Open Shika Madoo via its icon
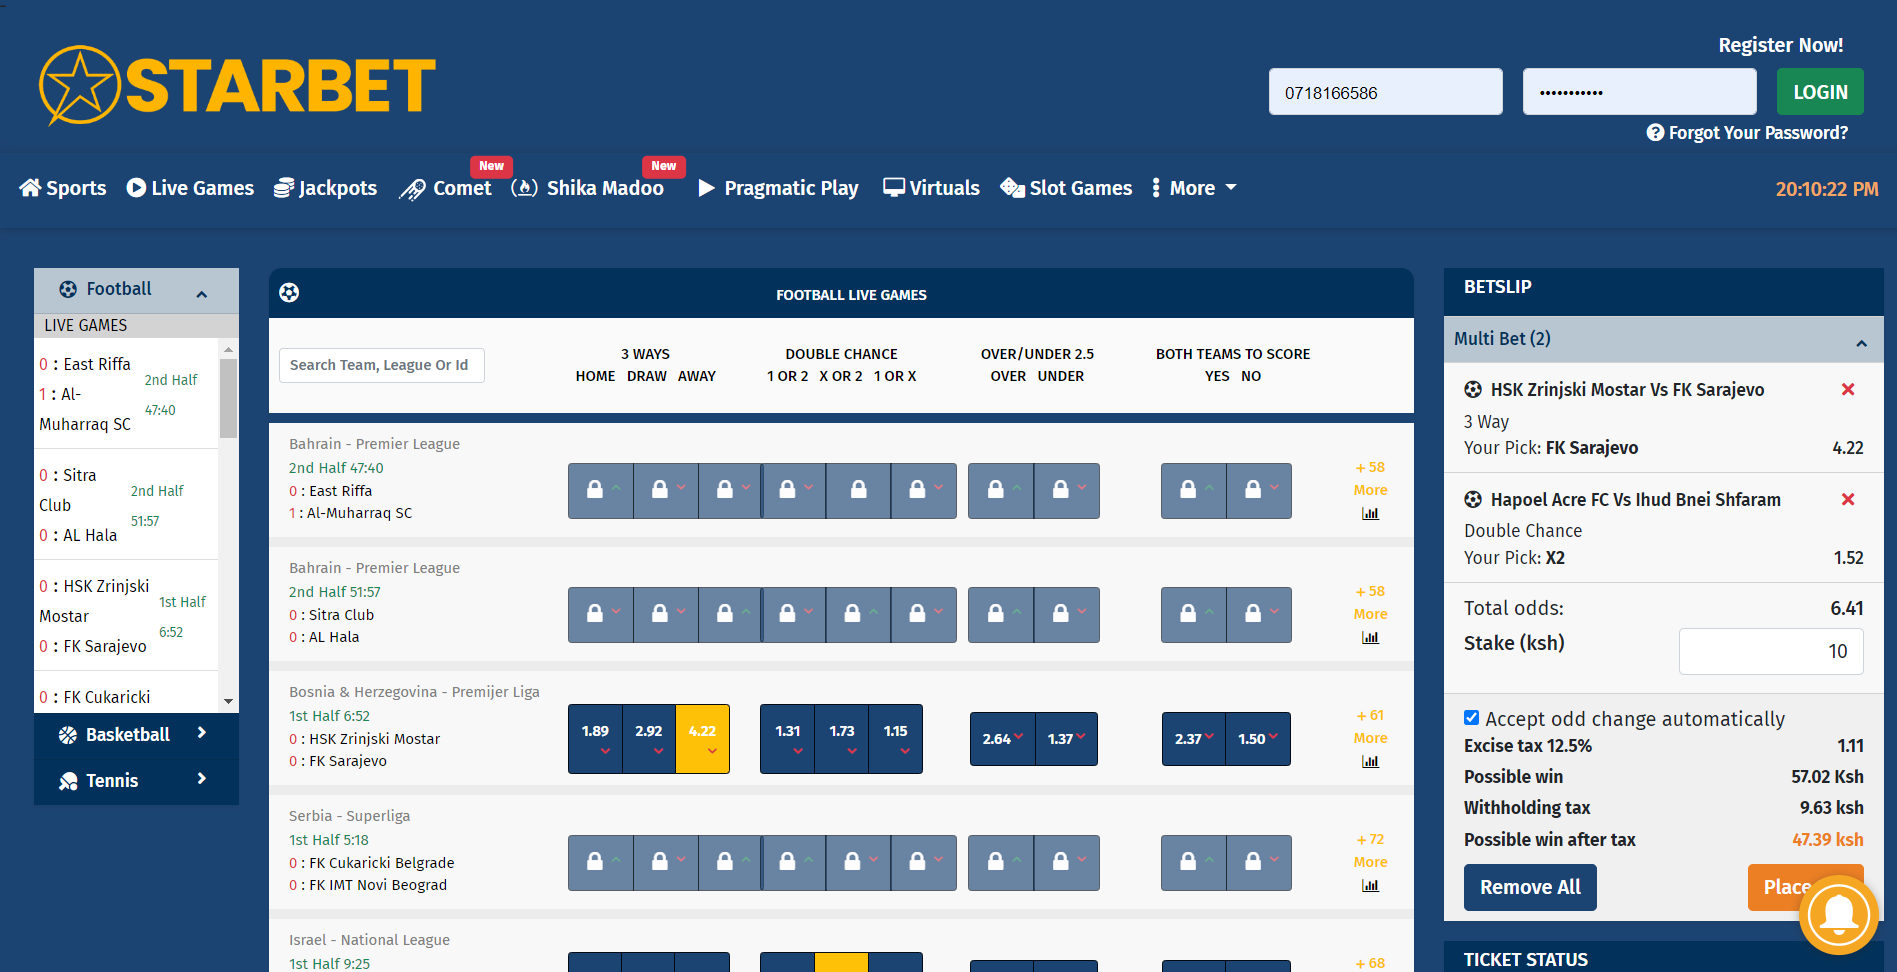 coord(524,188)
